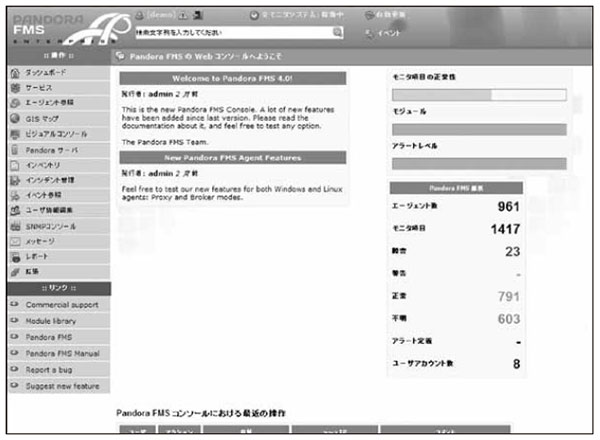Click the イベント参照 icon in sidebar
The height and width of the screenshot is (440, 600).
point(15,196)
